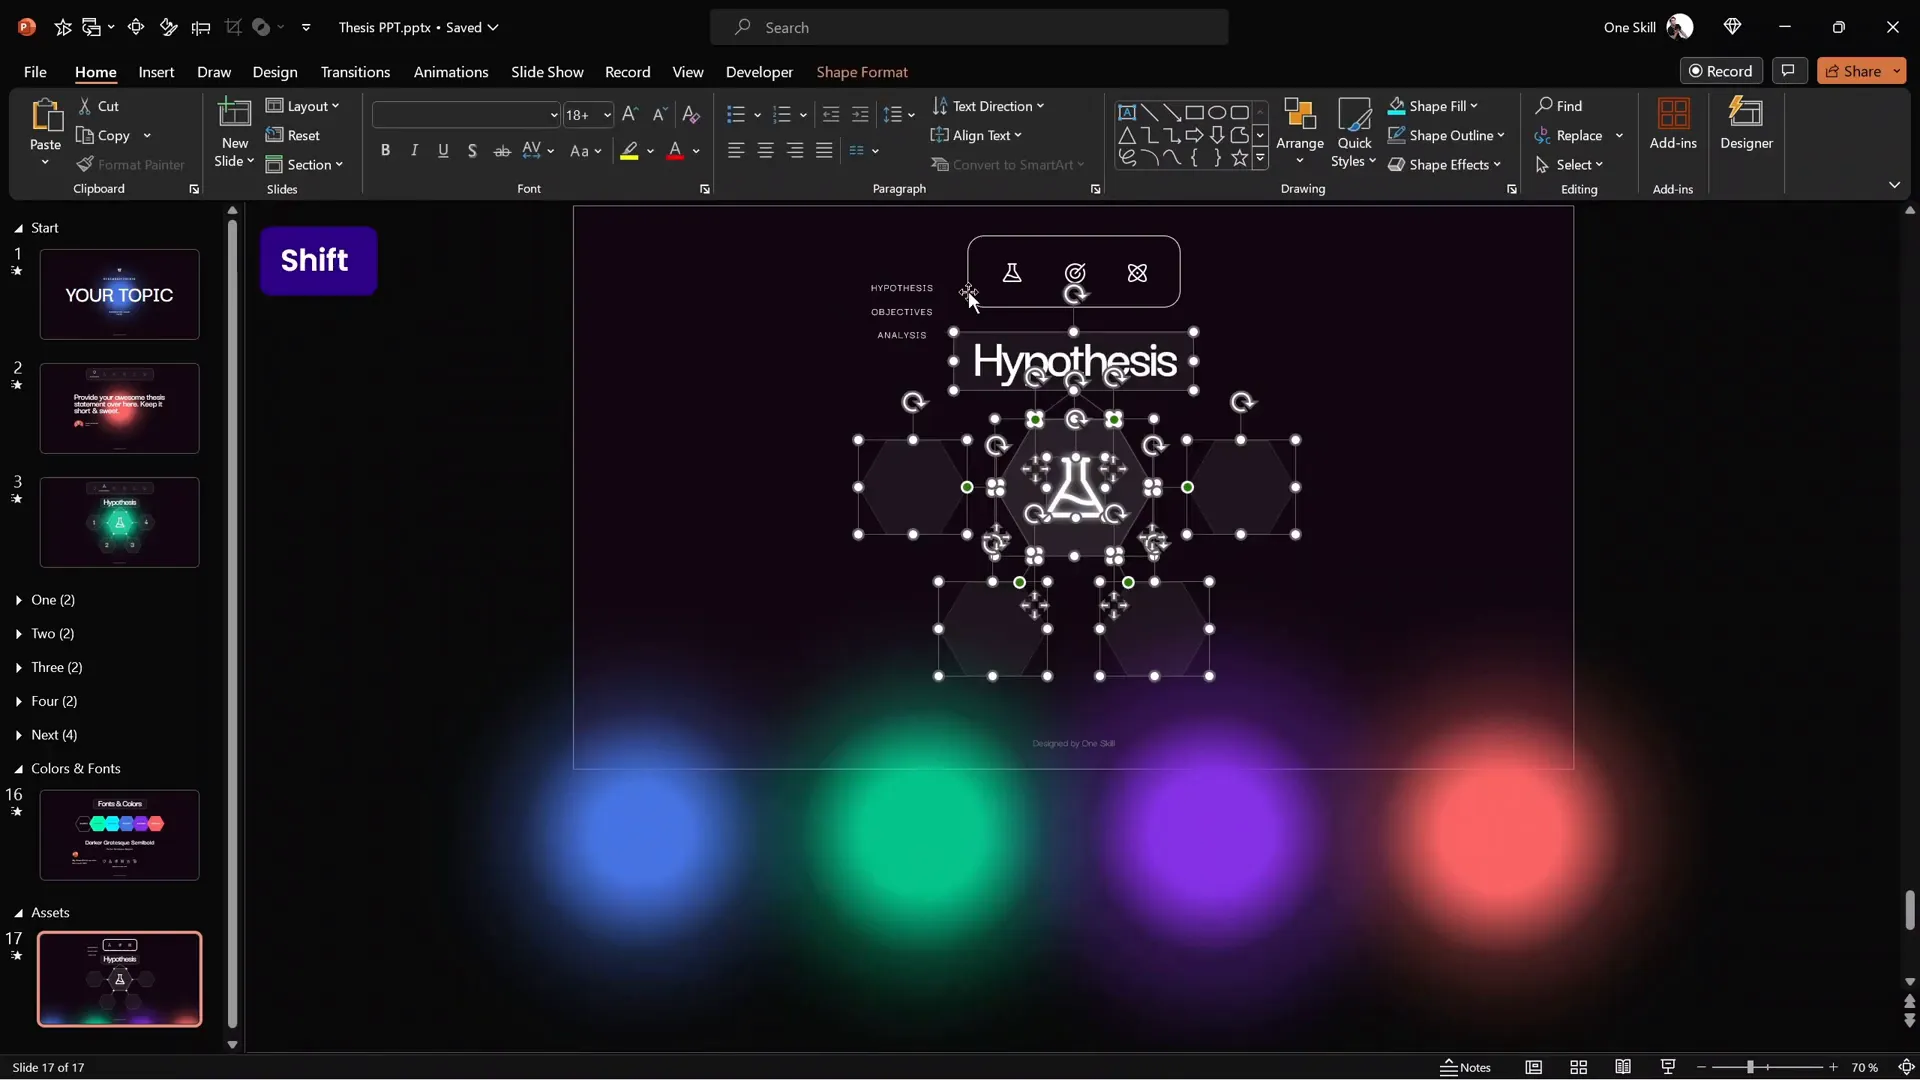Collapse the Colors & Fonts section

19,769
